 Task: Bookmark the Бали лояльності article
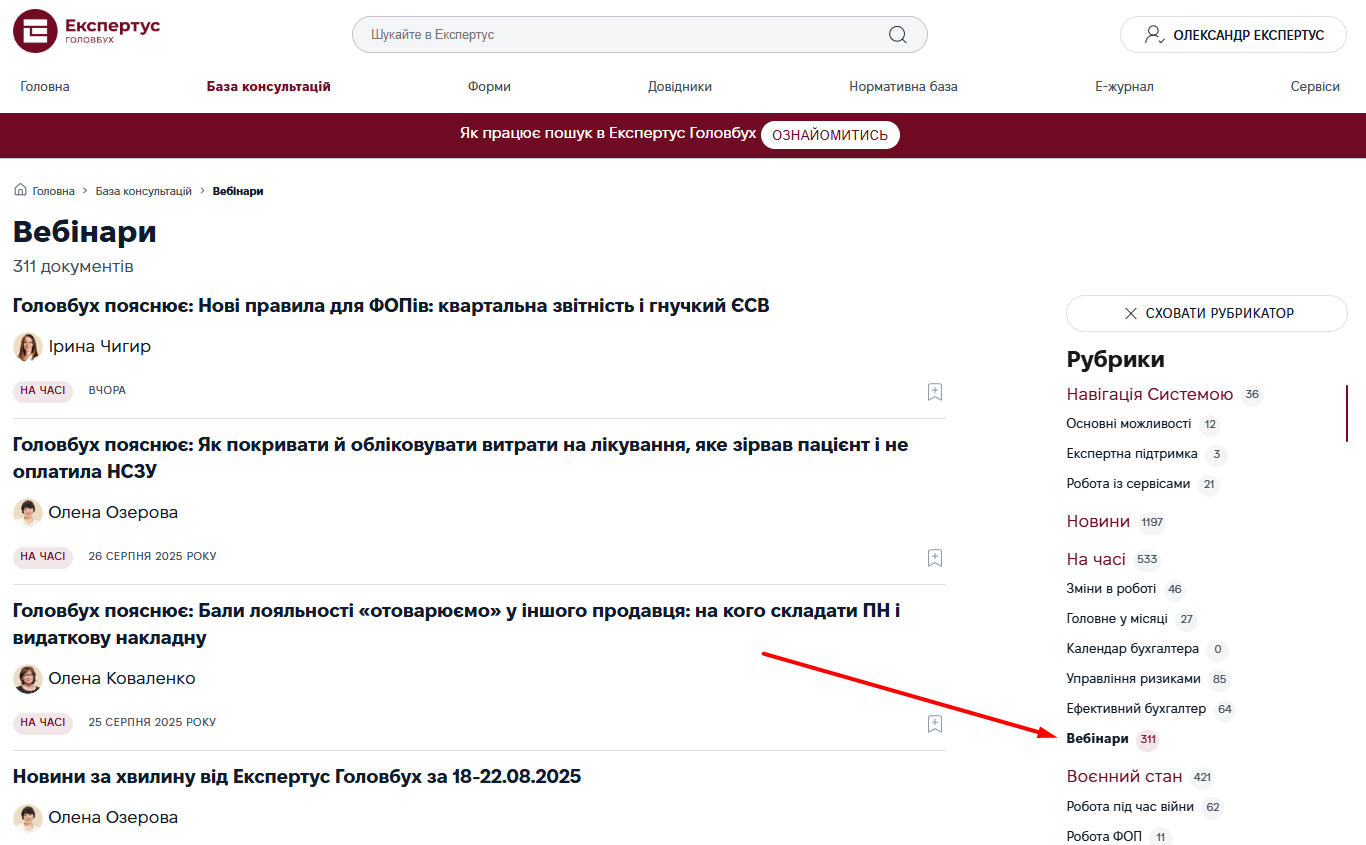935,724
